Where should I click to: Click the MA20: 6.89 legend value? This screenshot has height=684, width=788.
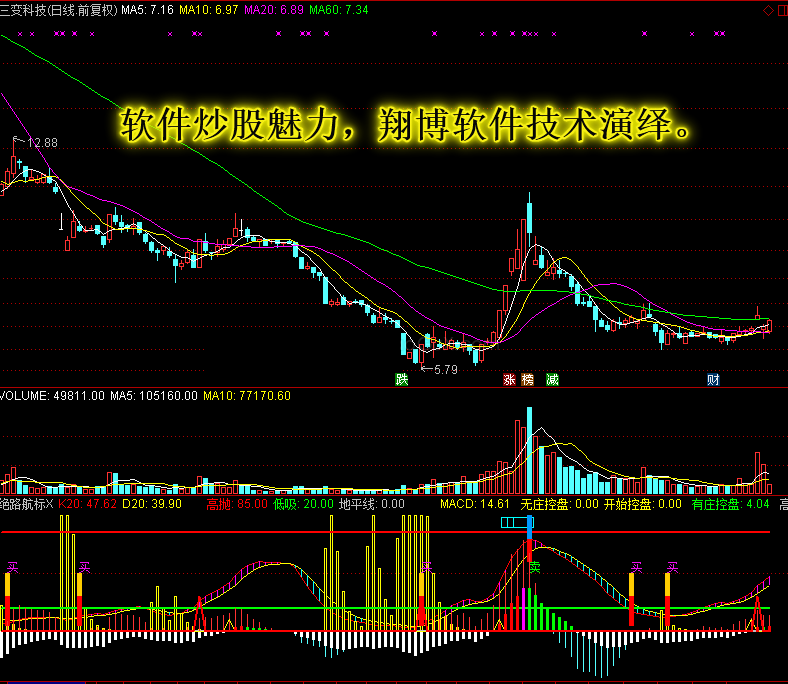[274, 10]
